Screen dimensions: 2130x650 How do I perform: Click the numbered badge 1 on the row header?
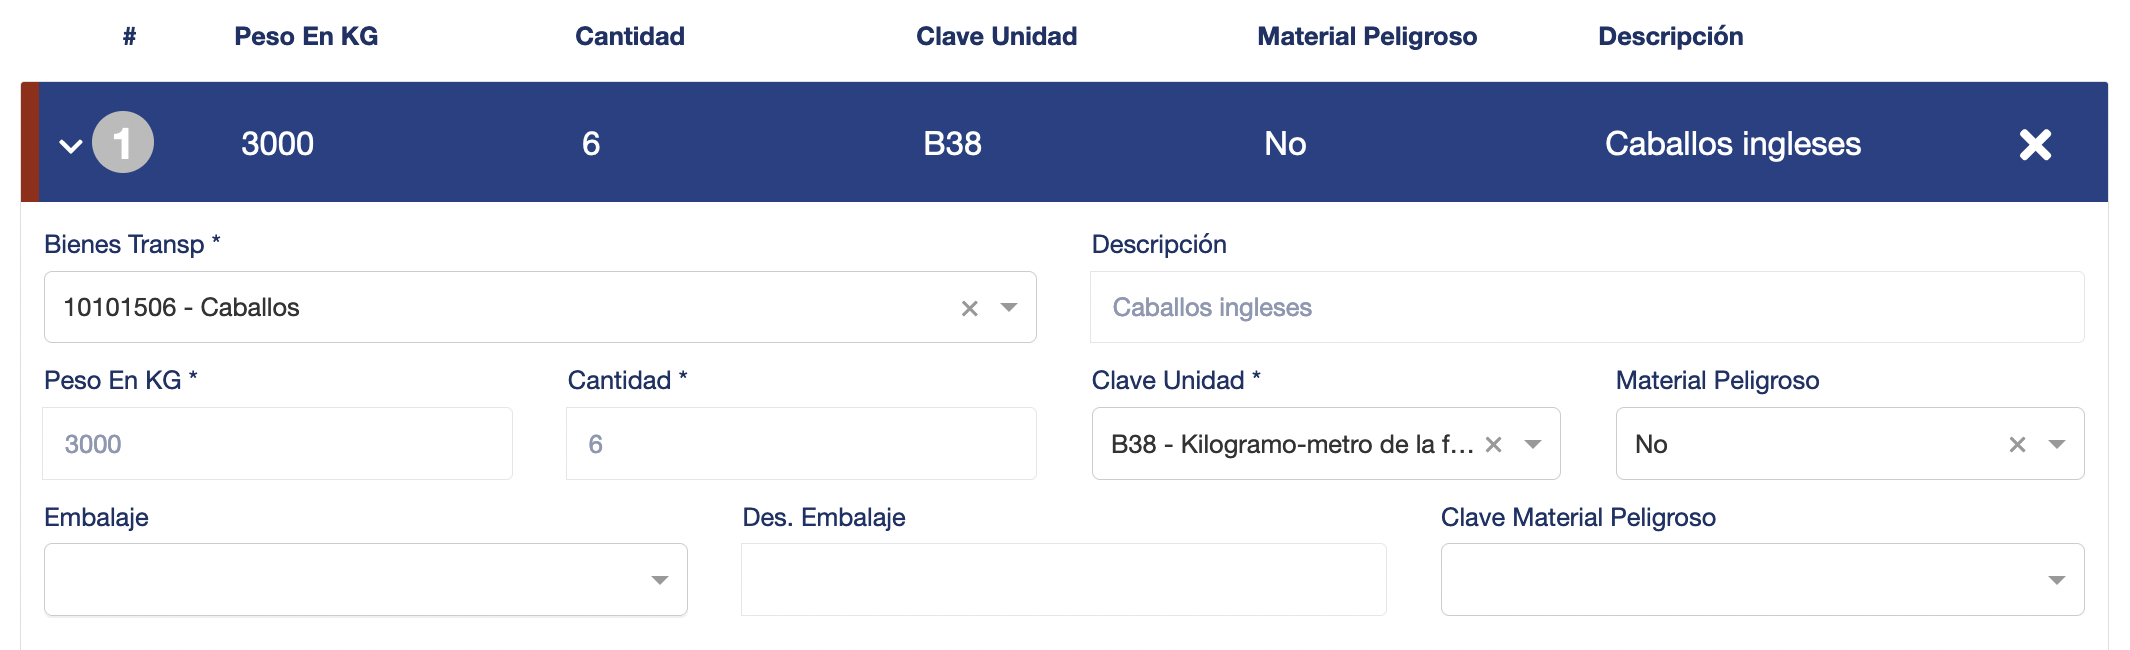pyautogui.click(x=124, y=143)
